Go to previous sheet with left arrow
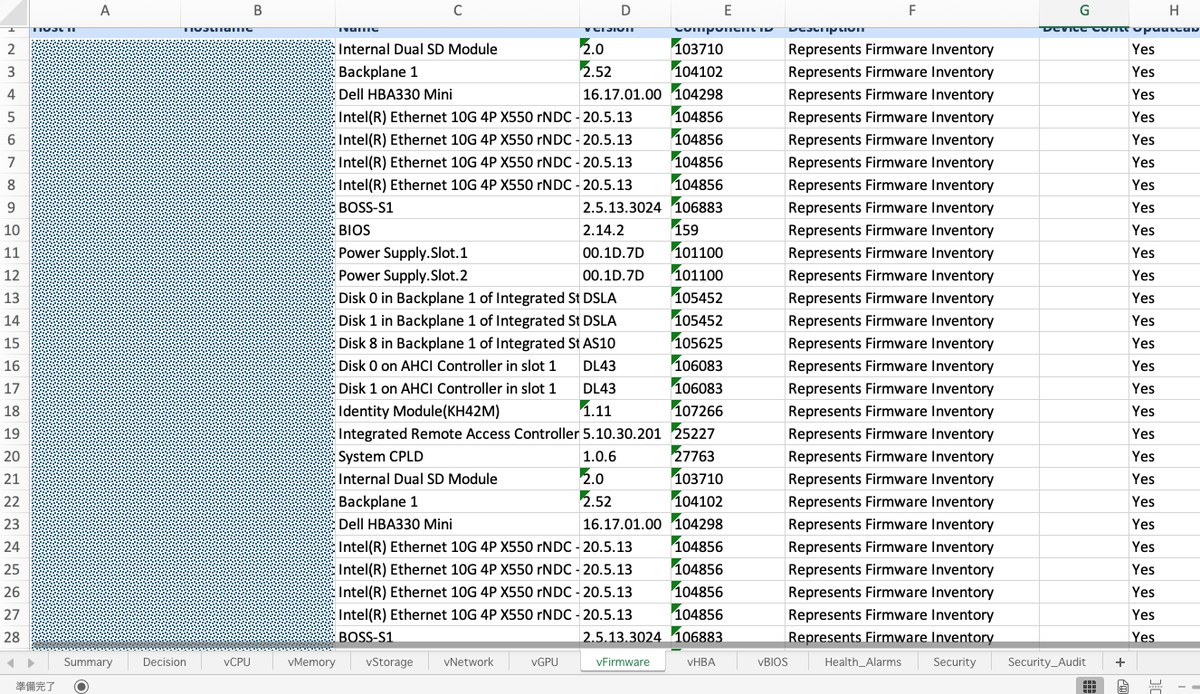 click(x=12, y=662)
